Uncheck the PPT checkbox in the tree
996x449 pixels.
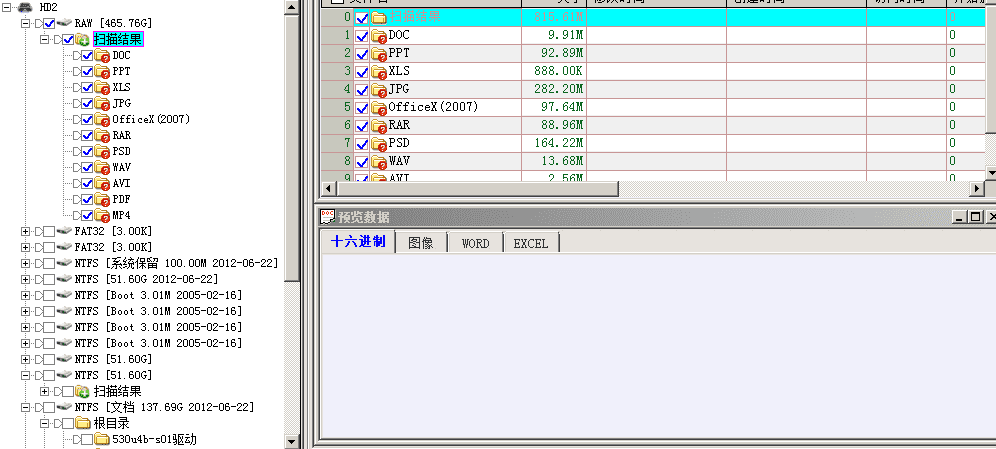87,72
